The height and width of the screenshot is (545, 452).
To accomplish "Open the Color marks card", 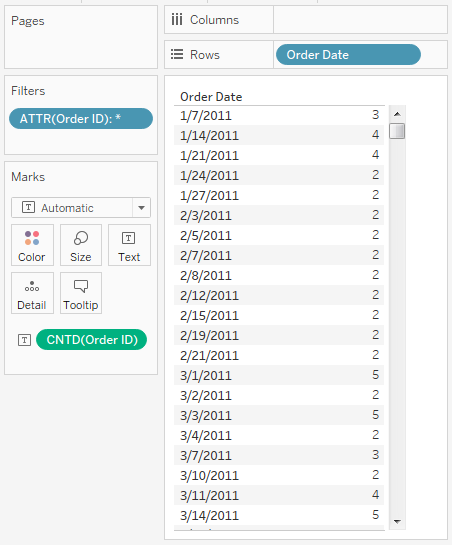I will (32, 245).
